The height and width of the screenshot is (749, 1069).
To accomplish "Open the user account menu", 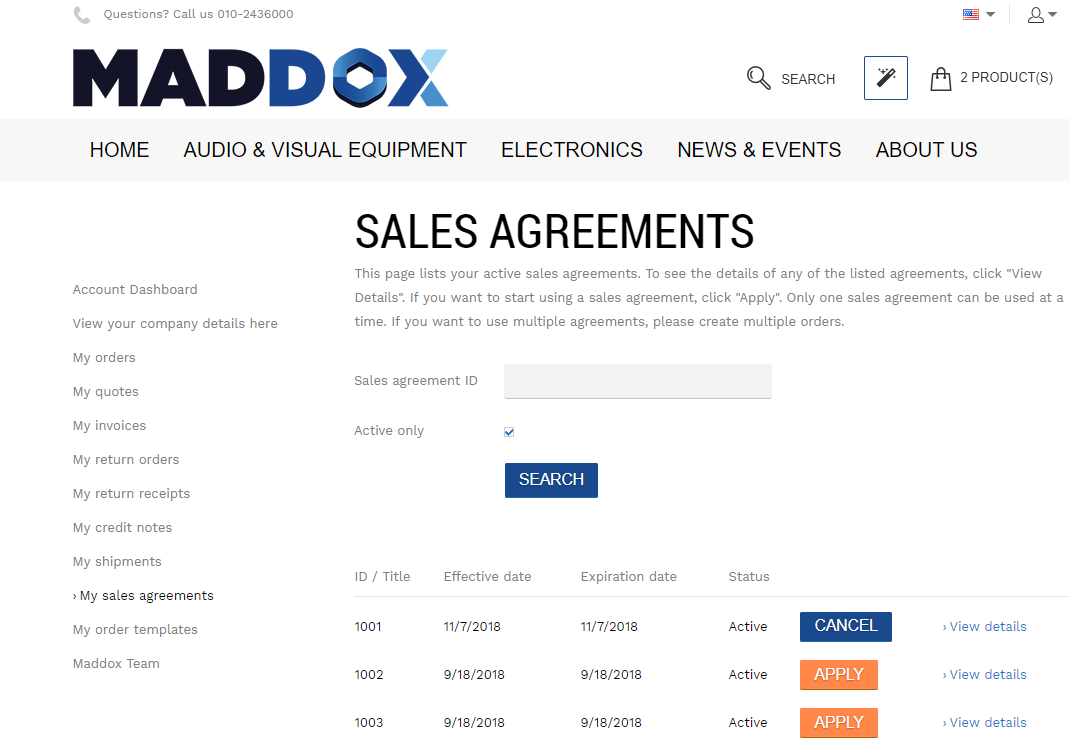I will (1042, 14).
